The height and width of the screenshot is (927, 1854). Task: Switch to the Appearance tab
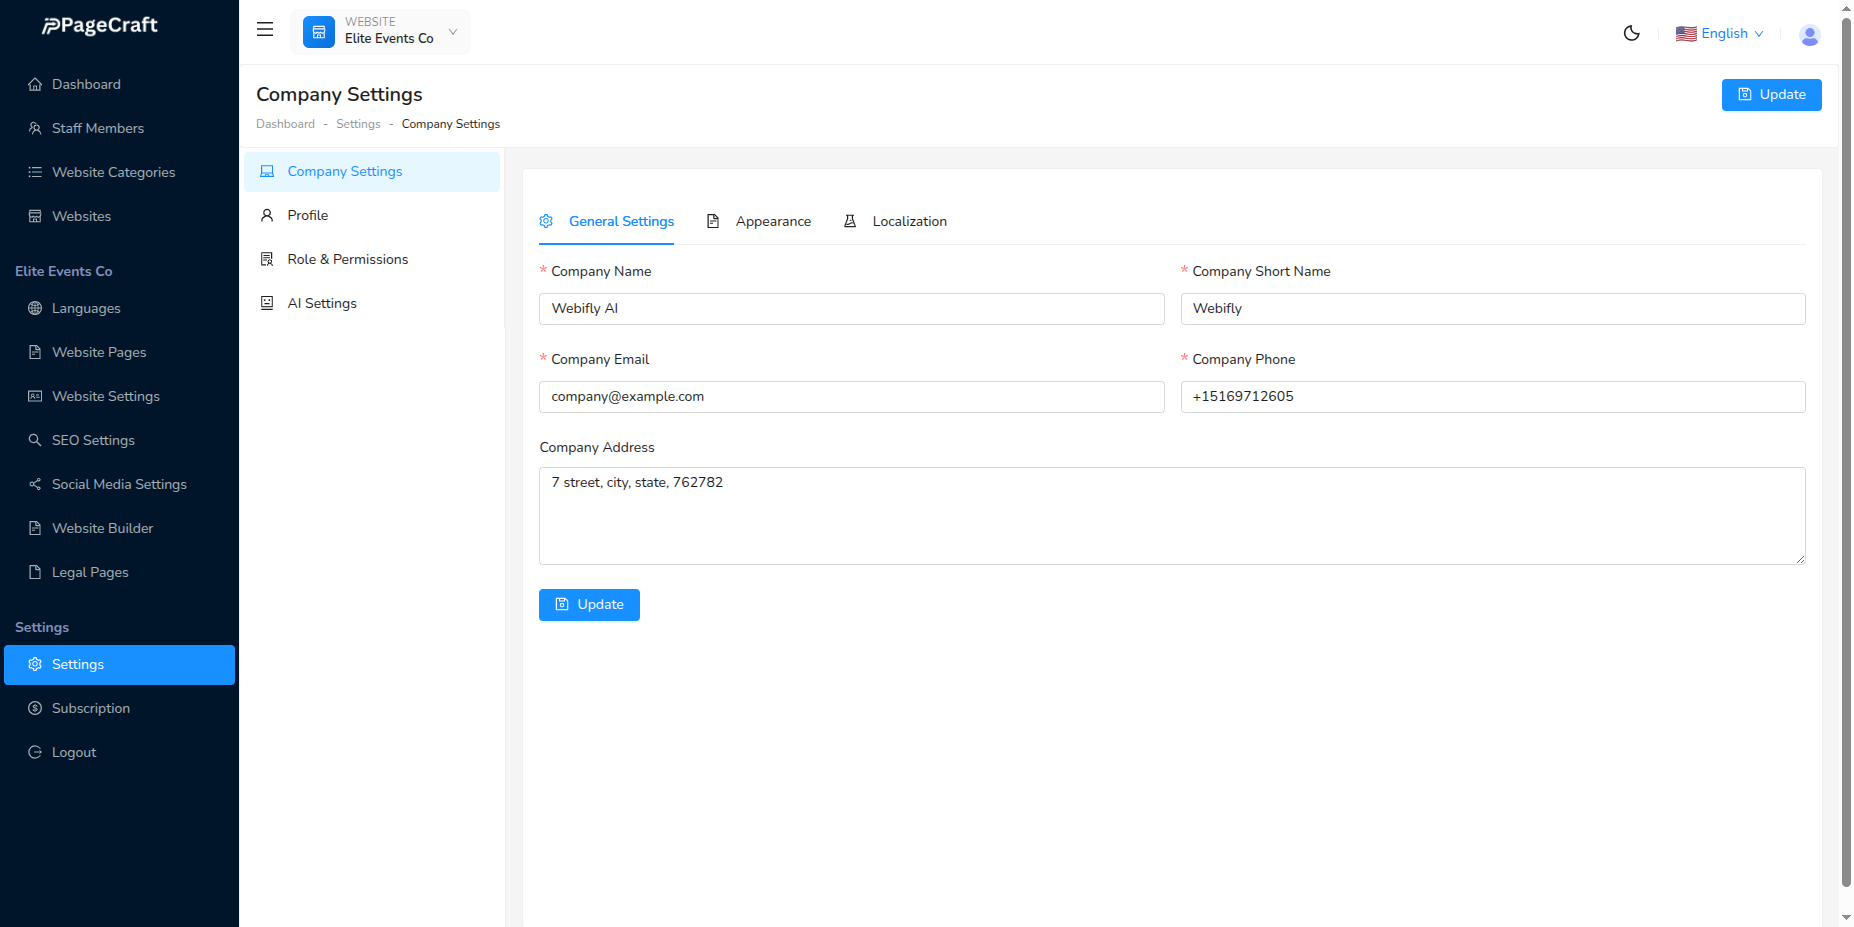(759, 222)
